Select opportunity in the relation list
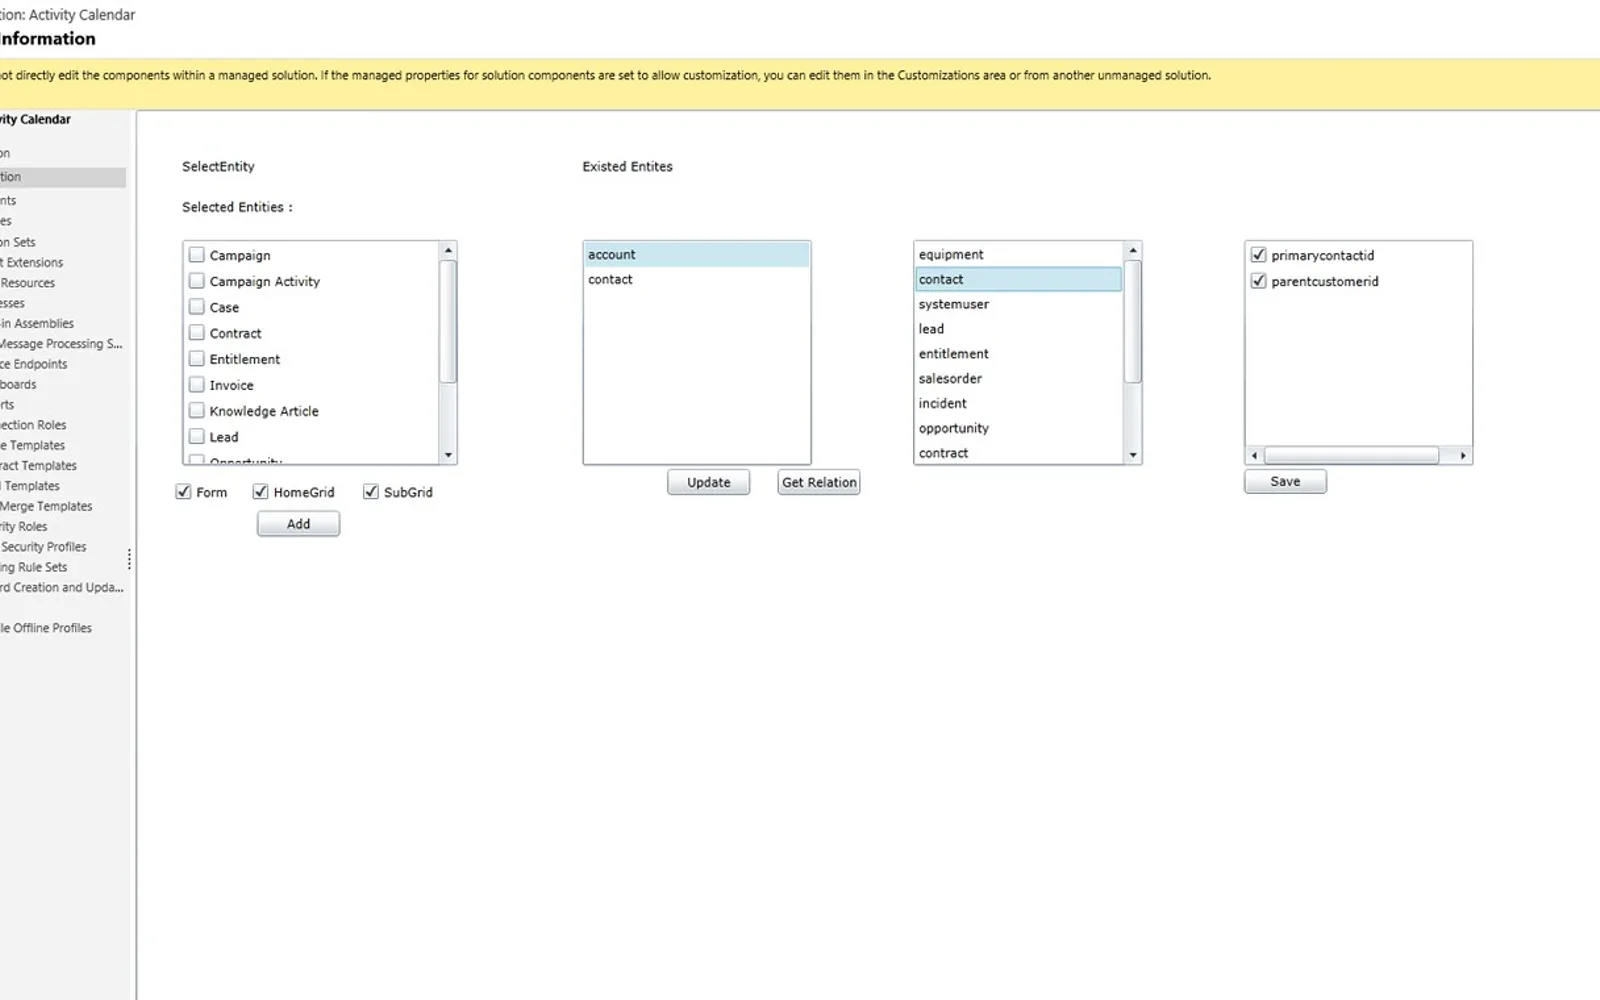This screenshot has width=1600, height=1000. [x=1018, y=428]
